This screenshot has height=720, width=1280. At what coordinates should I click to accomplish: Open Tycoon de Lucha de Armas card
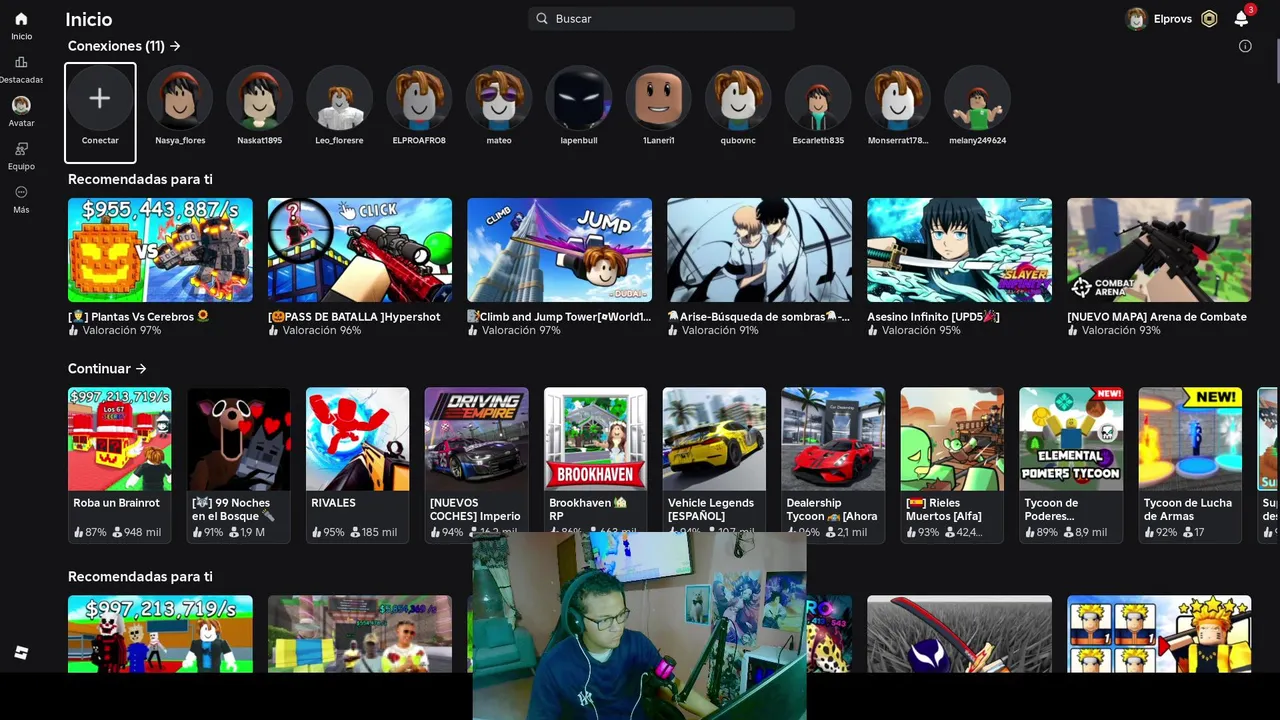pyautogui.click(x=1190, y=465)
